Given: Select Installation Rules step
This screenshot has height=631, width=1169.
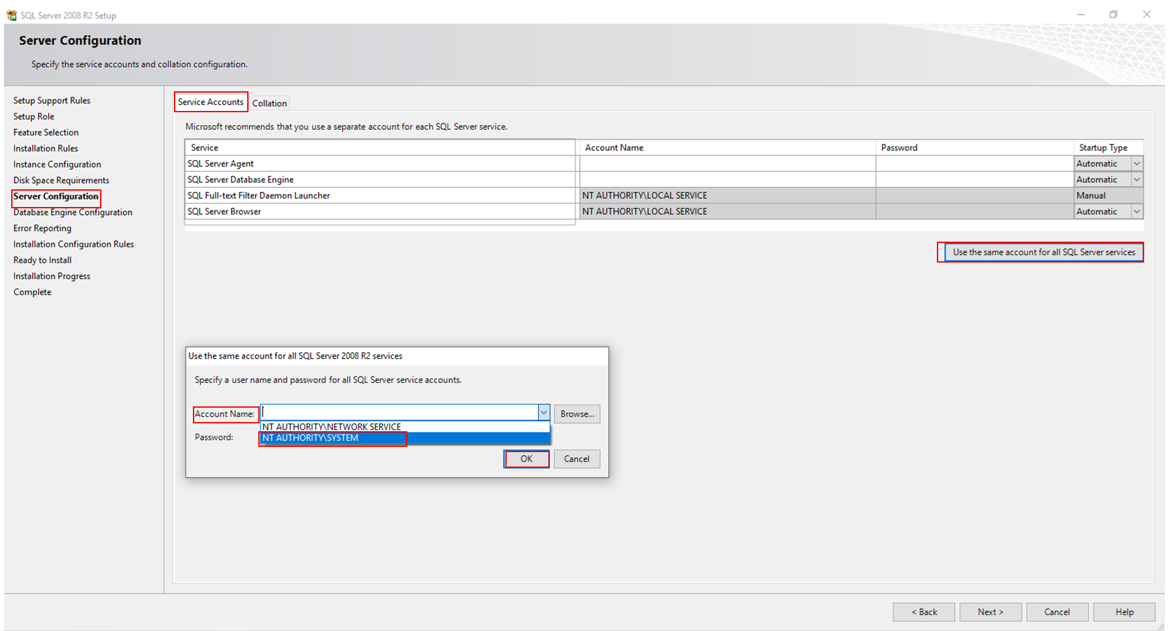Looking at the screenshot, I should [x=45, y=148].
